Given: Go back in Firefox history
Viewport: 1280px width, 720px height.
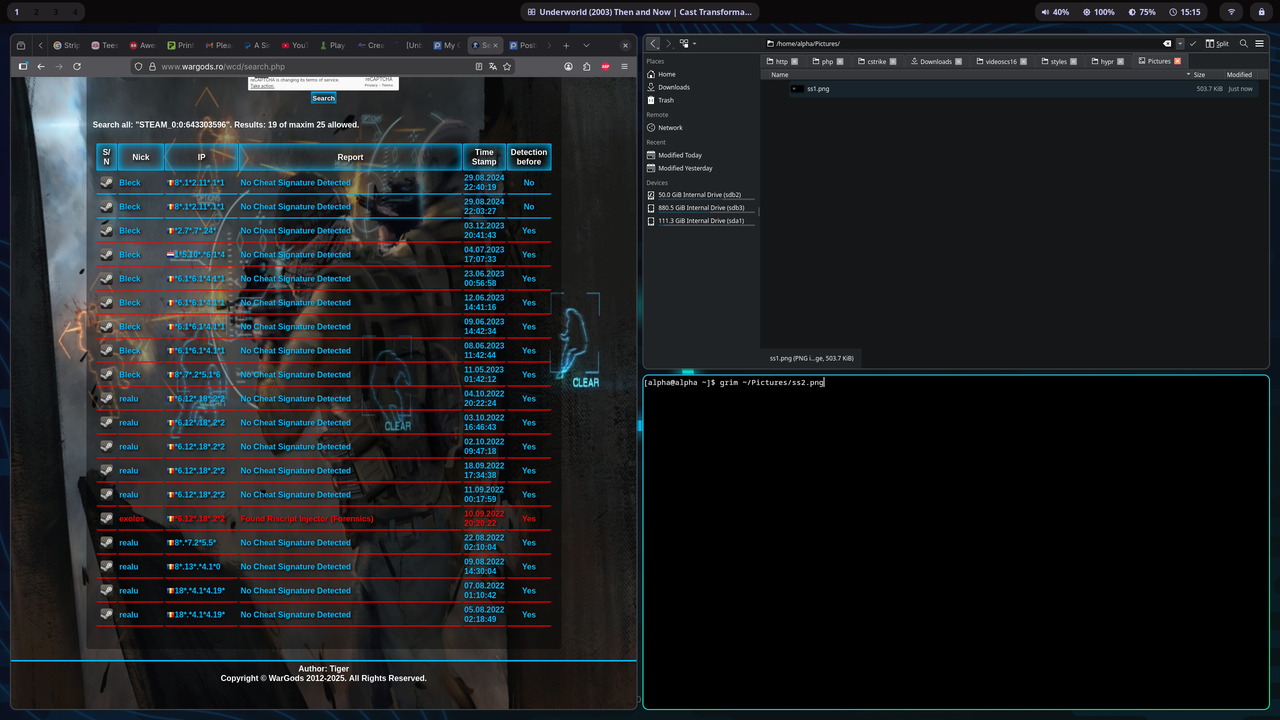Looking at the screenshot, I should (x=41, y=66).
